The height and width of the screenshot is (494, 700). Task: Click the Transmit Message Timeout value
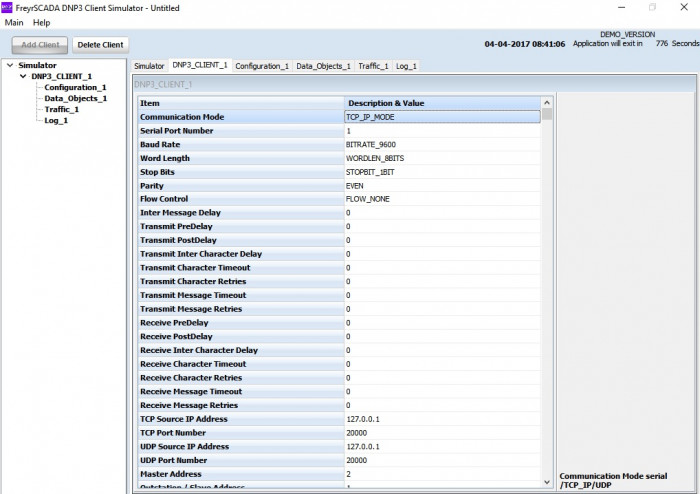(x=442, y=295)
